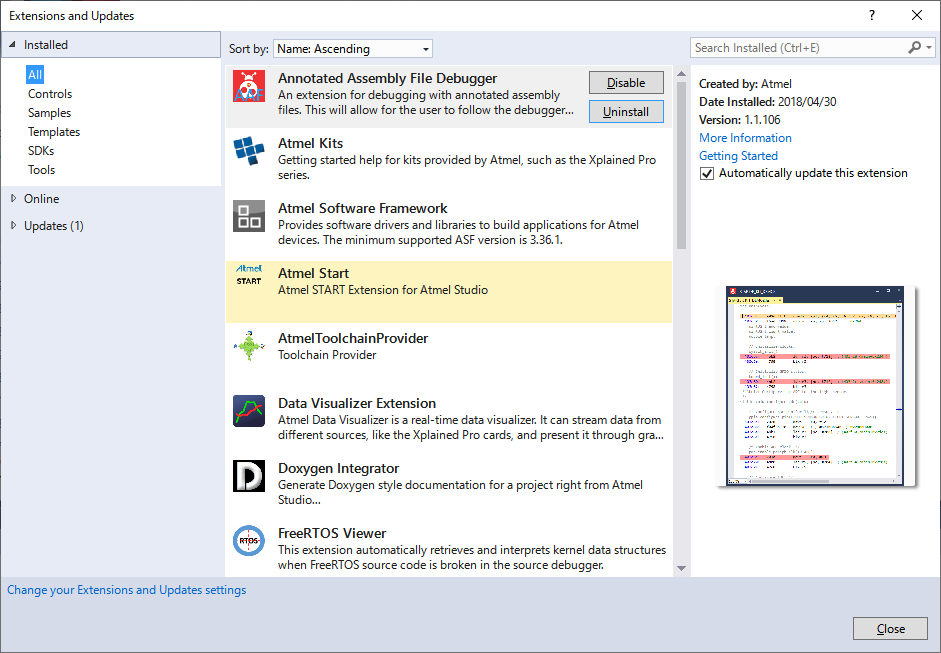Select the Controls category
The width and height of the screenshot is (941, 653).
tap(50, 94)
